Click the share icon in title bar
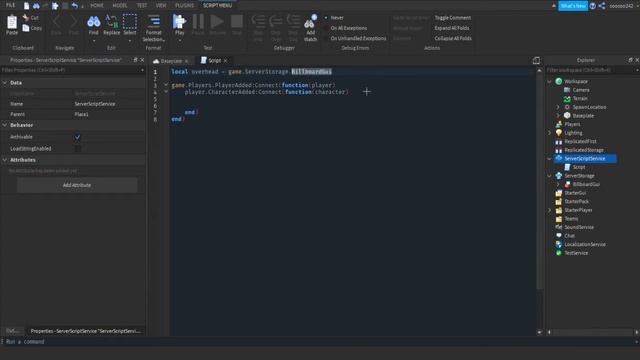640x360 pixels. tap(602, 6)
